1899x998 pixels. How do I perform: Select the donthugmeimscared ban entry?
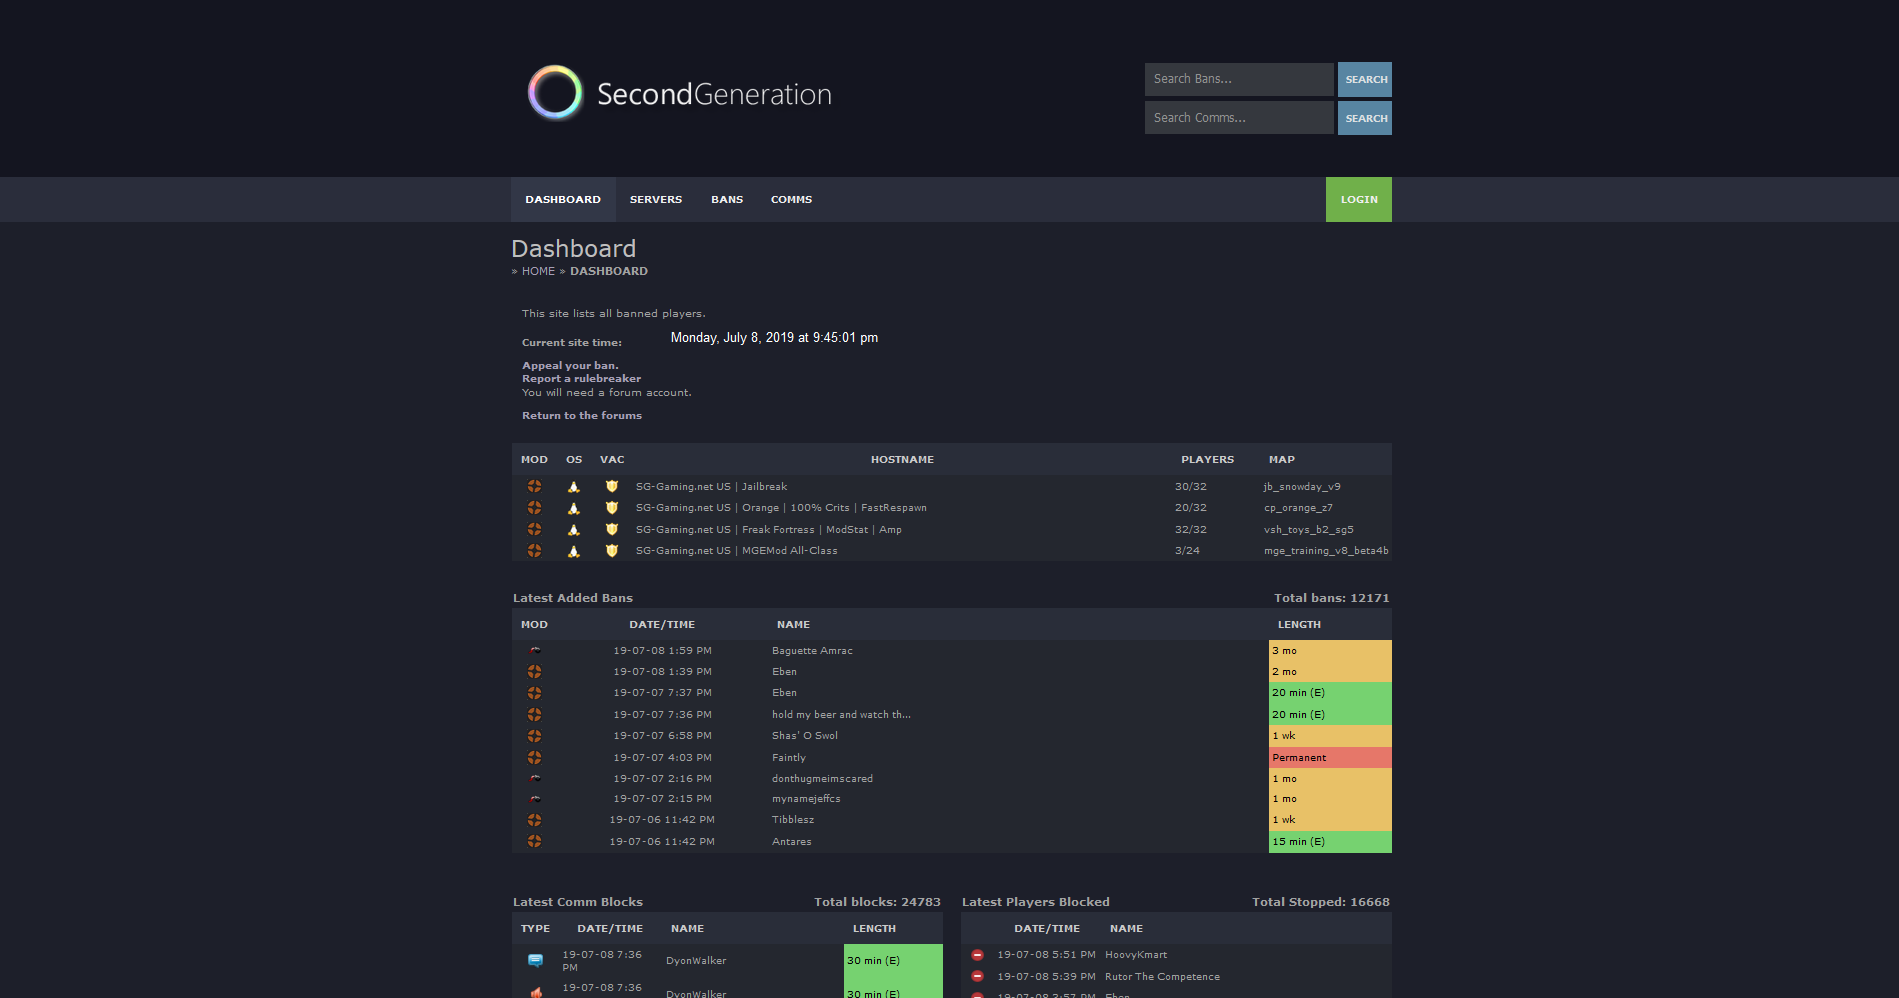tap(822, 779)
